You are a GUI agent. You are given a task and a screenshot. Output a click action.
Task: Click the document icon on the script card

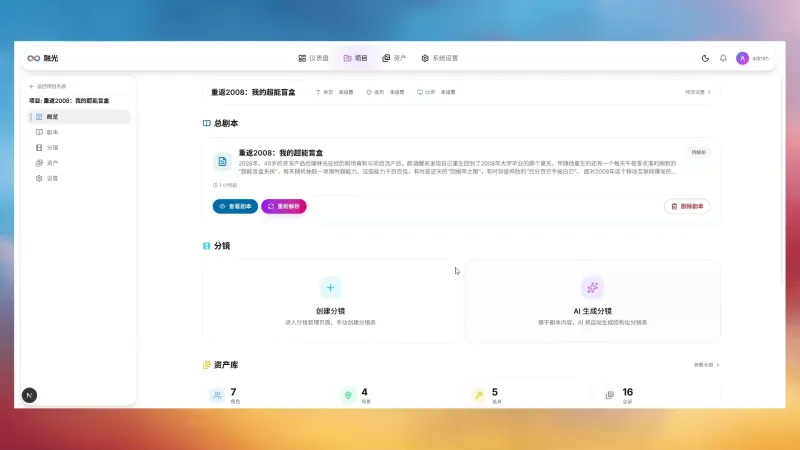[x=222, y=162]
